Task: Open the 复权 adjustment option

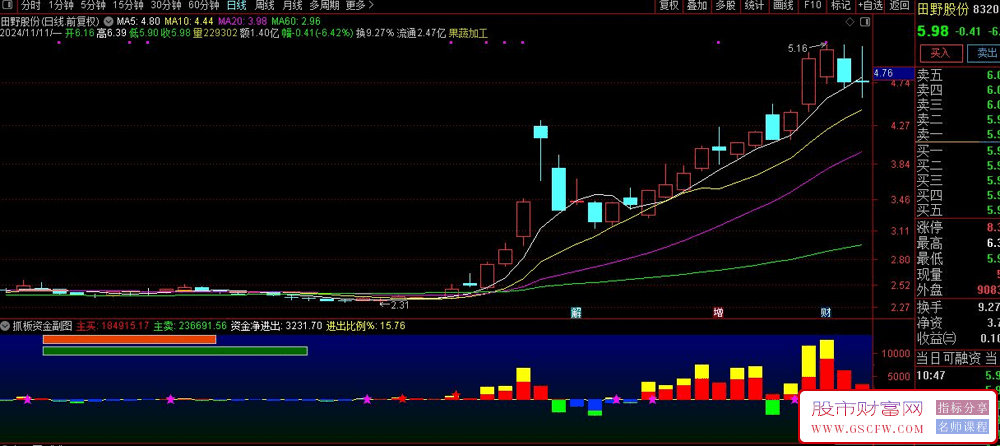Action: click(x=669, y=6)
